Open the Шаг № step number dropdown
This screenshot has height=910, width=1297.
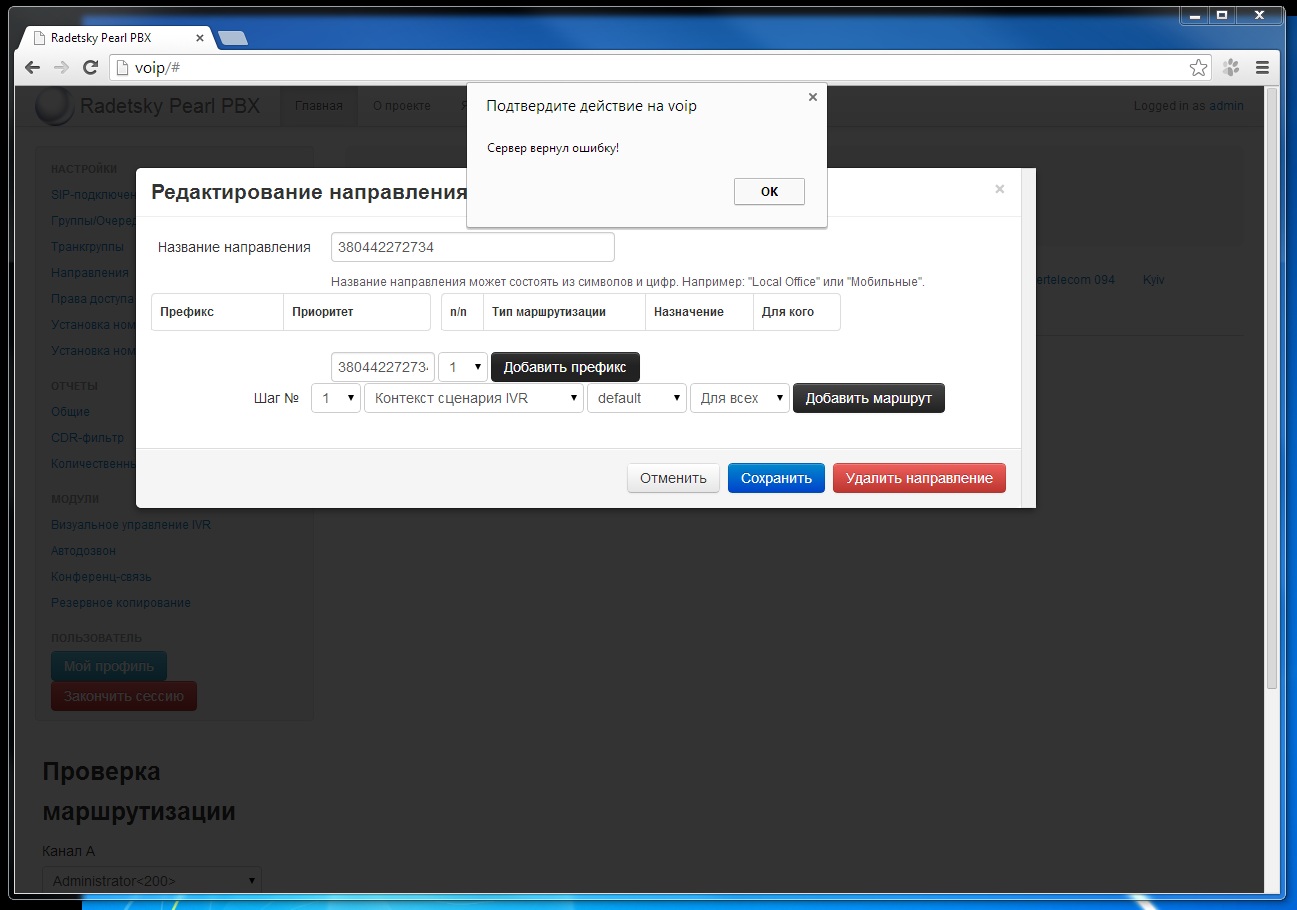tap(336, 398)
